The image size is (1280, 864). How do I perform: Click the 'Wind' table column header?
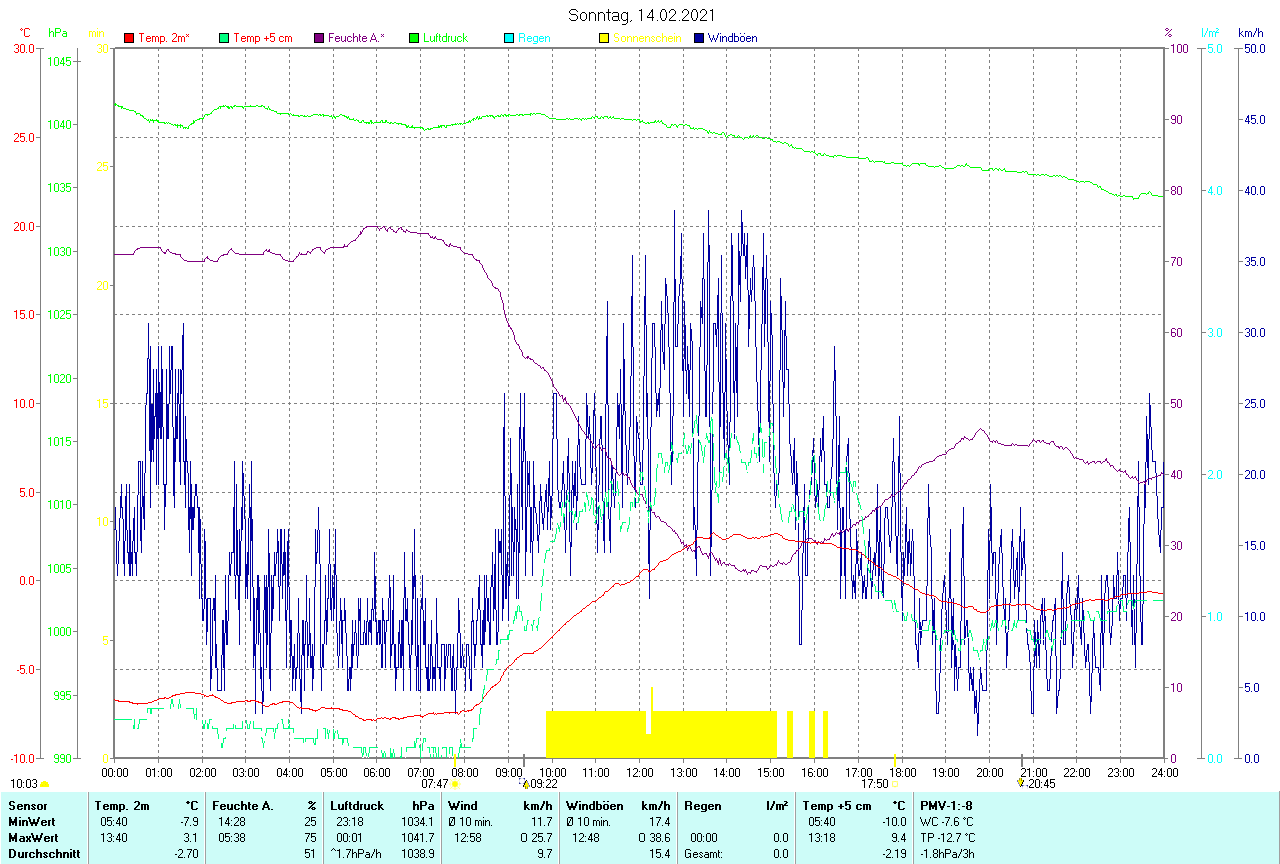(x=463, y=805)
